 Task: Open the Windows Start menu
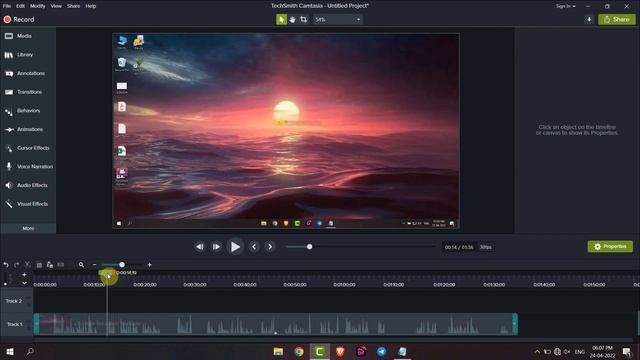(9, 351)
